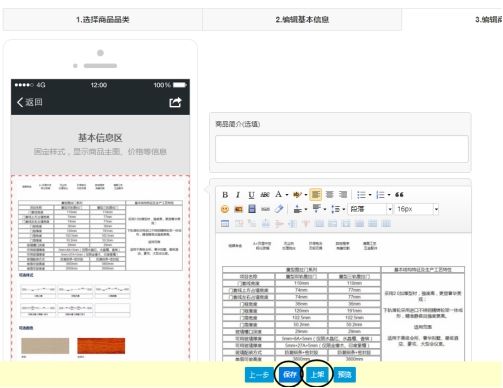Expand the unordered list style dropdown

pos(370,195)
